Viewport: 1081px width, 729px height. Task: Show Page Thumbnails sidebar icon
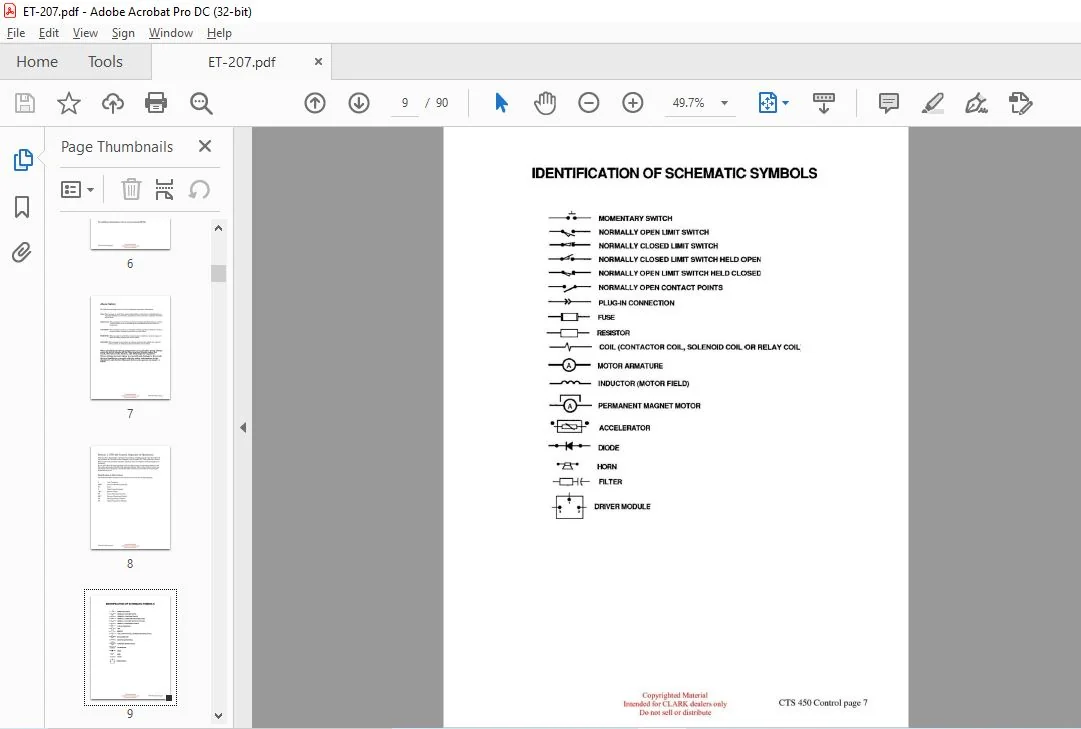tap(23, 160)
